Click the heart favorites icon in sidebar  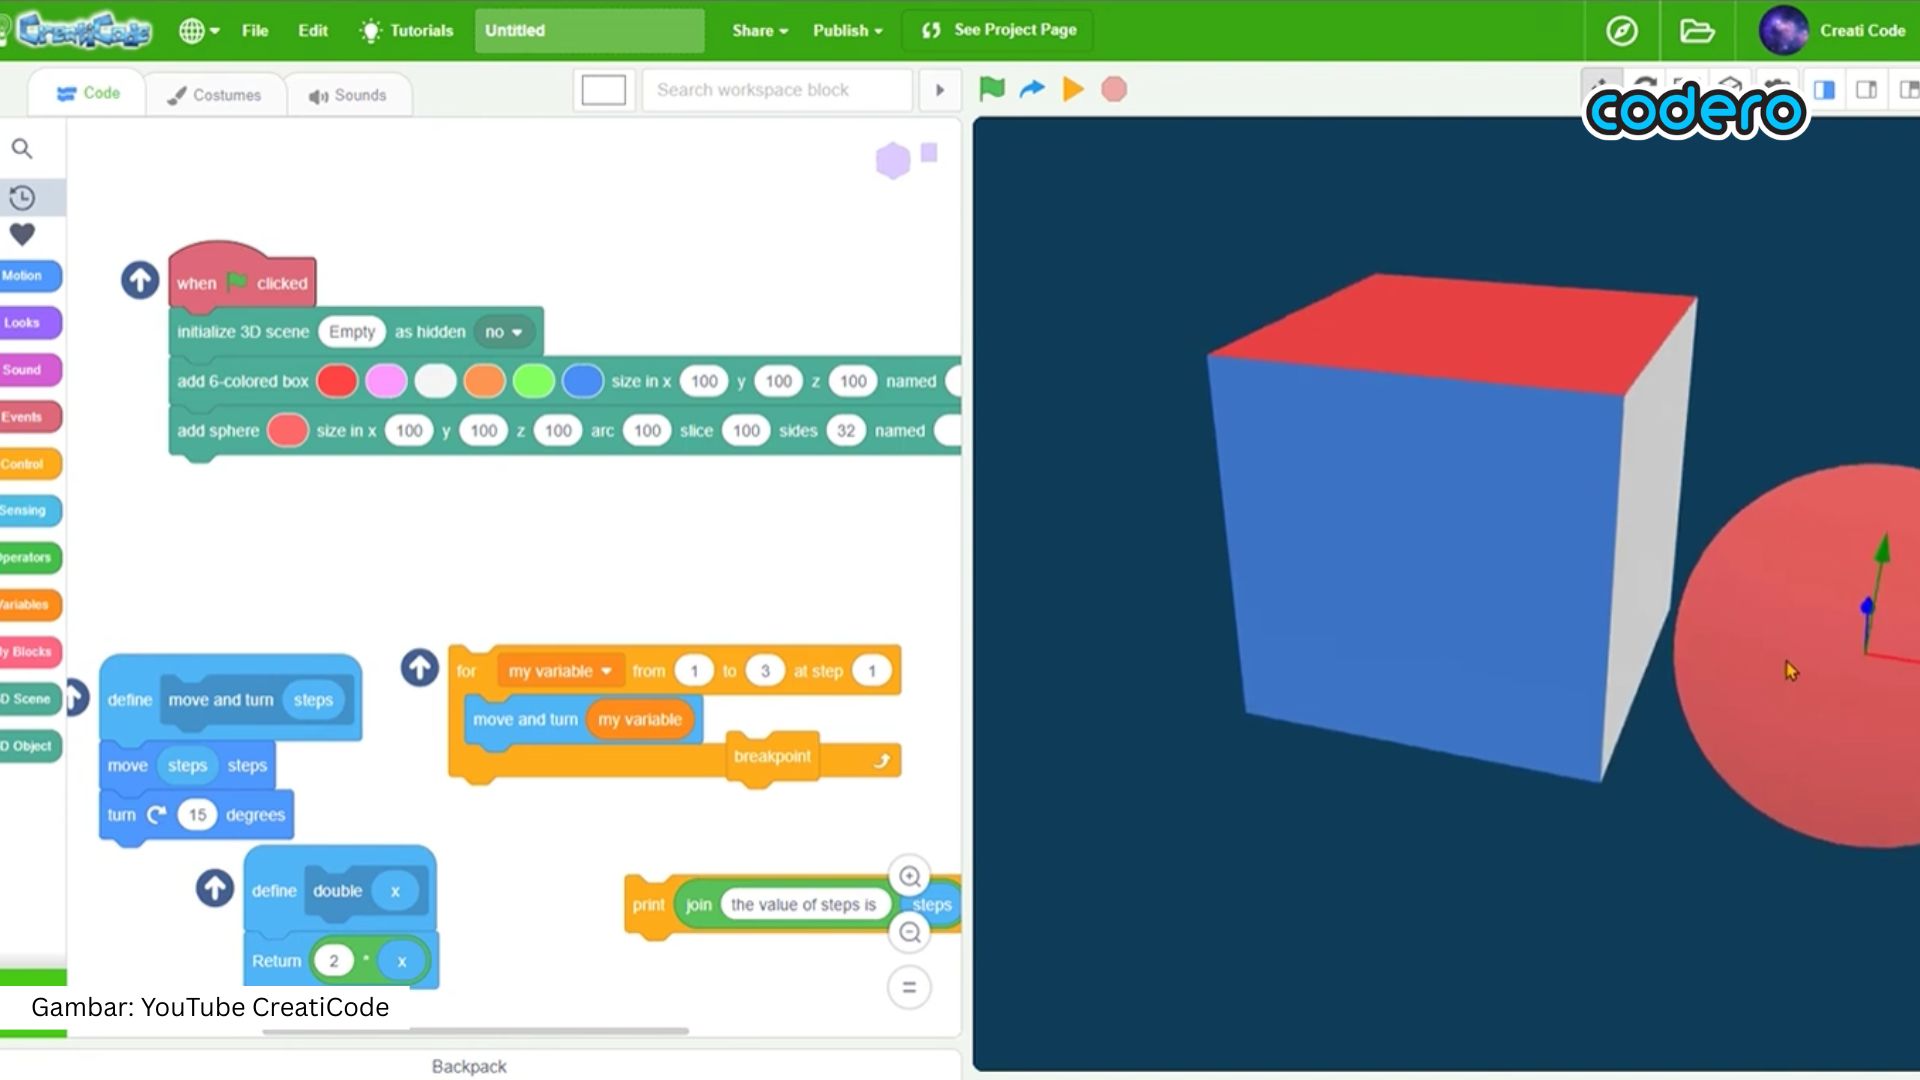click(x=22, y=235)
